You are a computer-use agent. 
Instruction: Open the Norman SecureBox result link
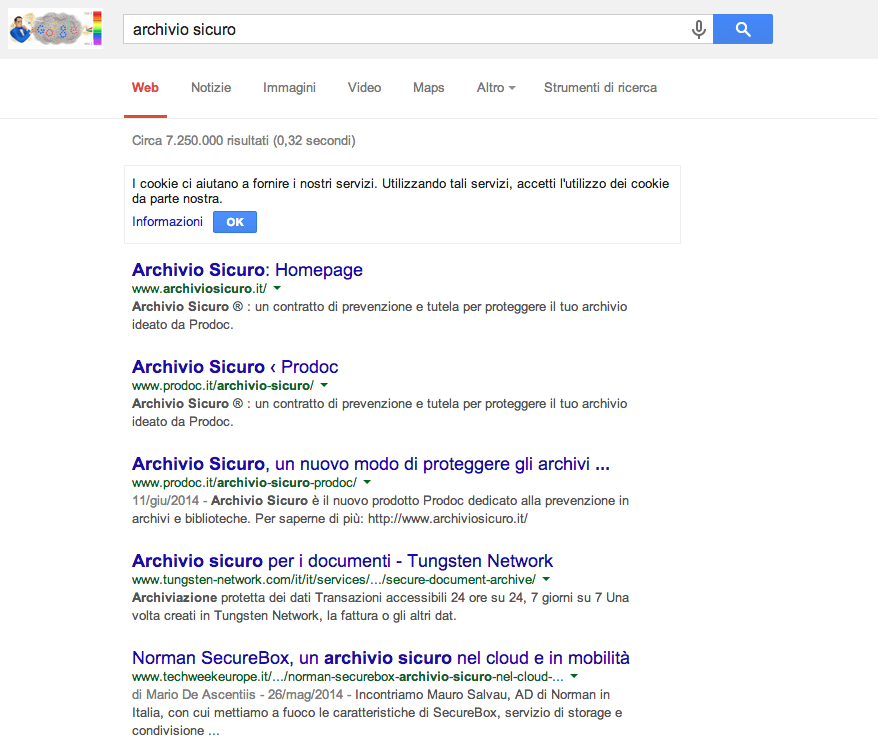(x=381, y=658)
